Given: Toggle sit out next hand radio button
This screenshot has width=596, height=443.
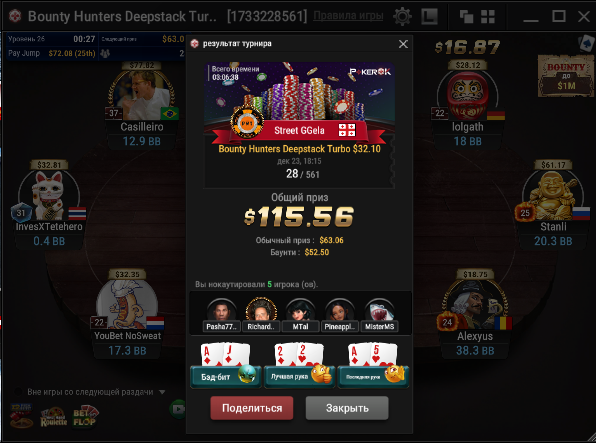Looking at the screenshot, I should 18,392.
